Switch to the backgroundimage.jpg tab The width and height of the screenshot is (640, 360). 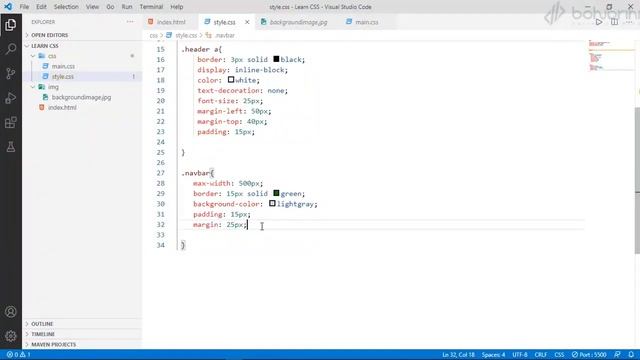(x=298, y=22)
